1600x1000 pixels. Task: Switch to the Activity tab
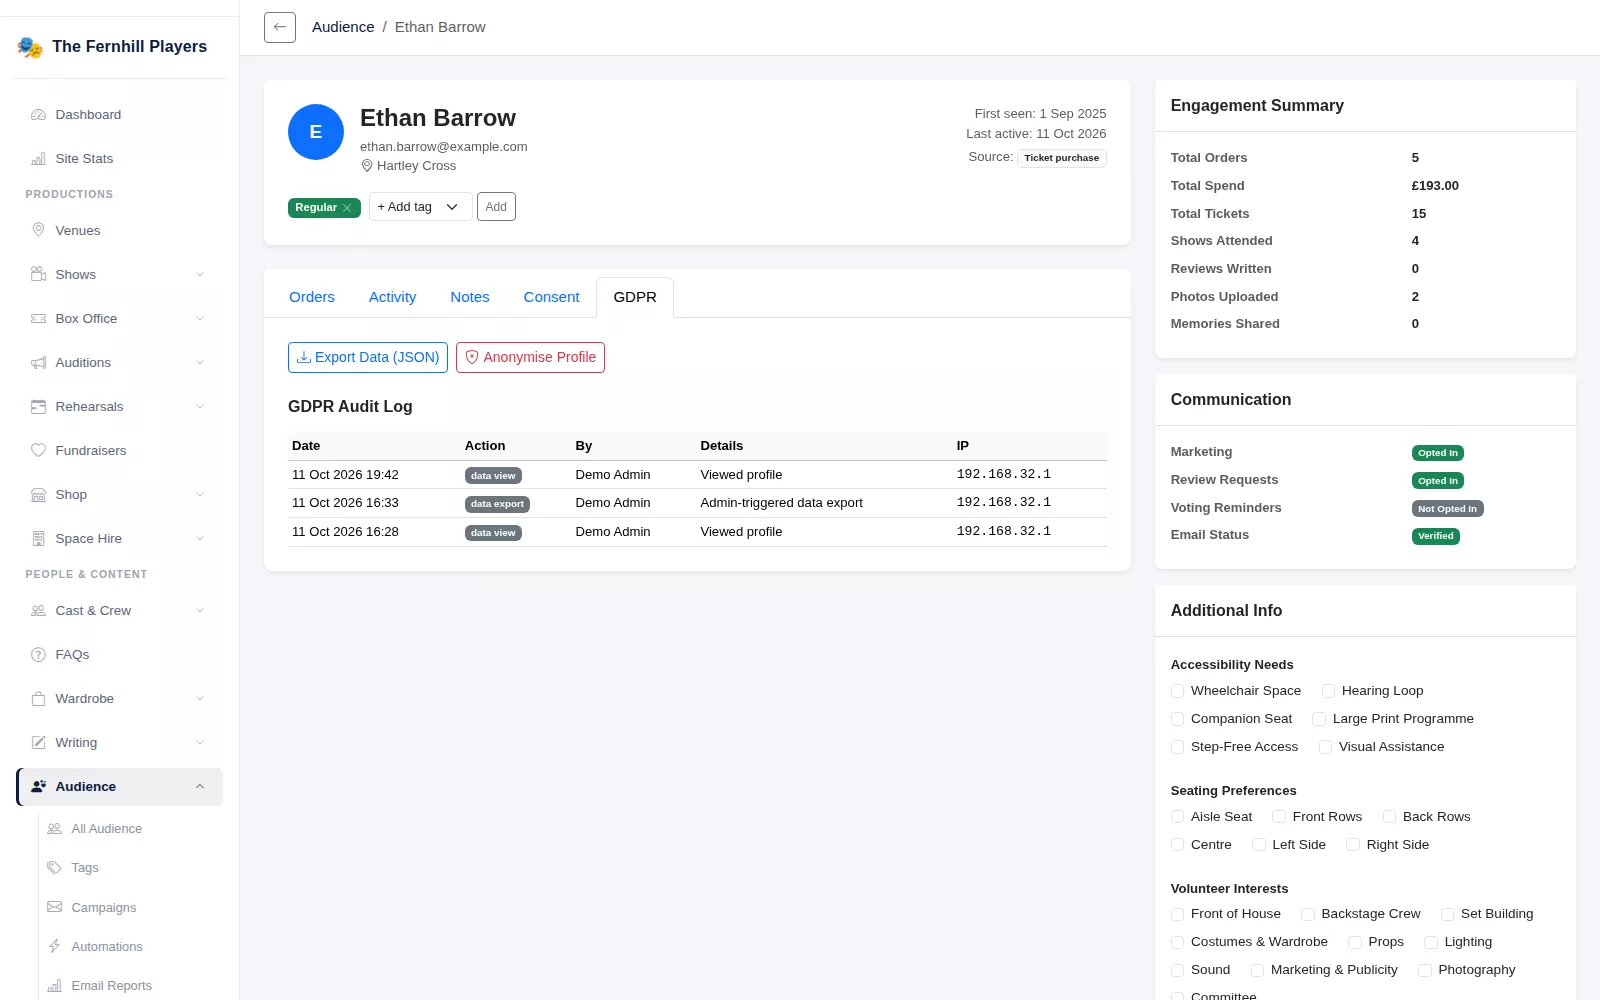pos(392,297)
